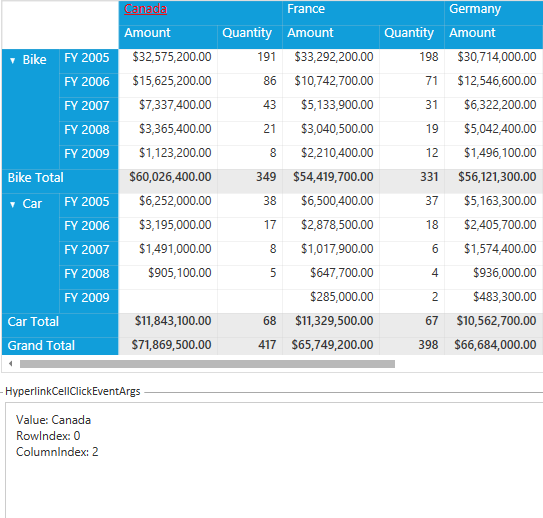This screenshot has height=518, width=543.
Task: Click the Car FY 2008 row header
Action: coord(89,277)
